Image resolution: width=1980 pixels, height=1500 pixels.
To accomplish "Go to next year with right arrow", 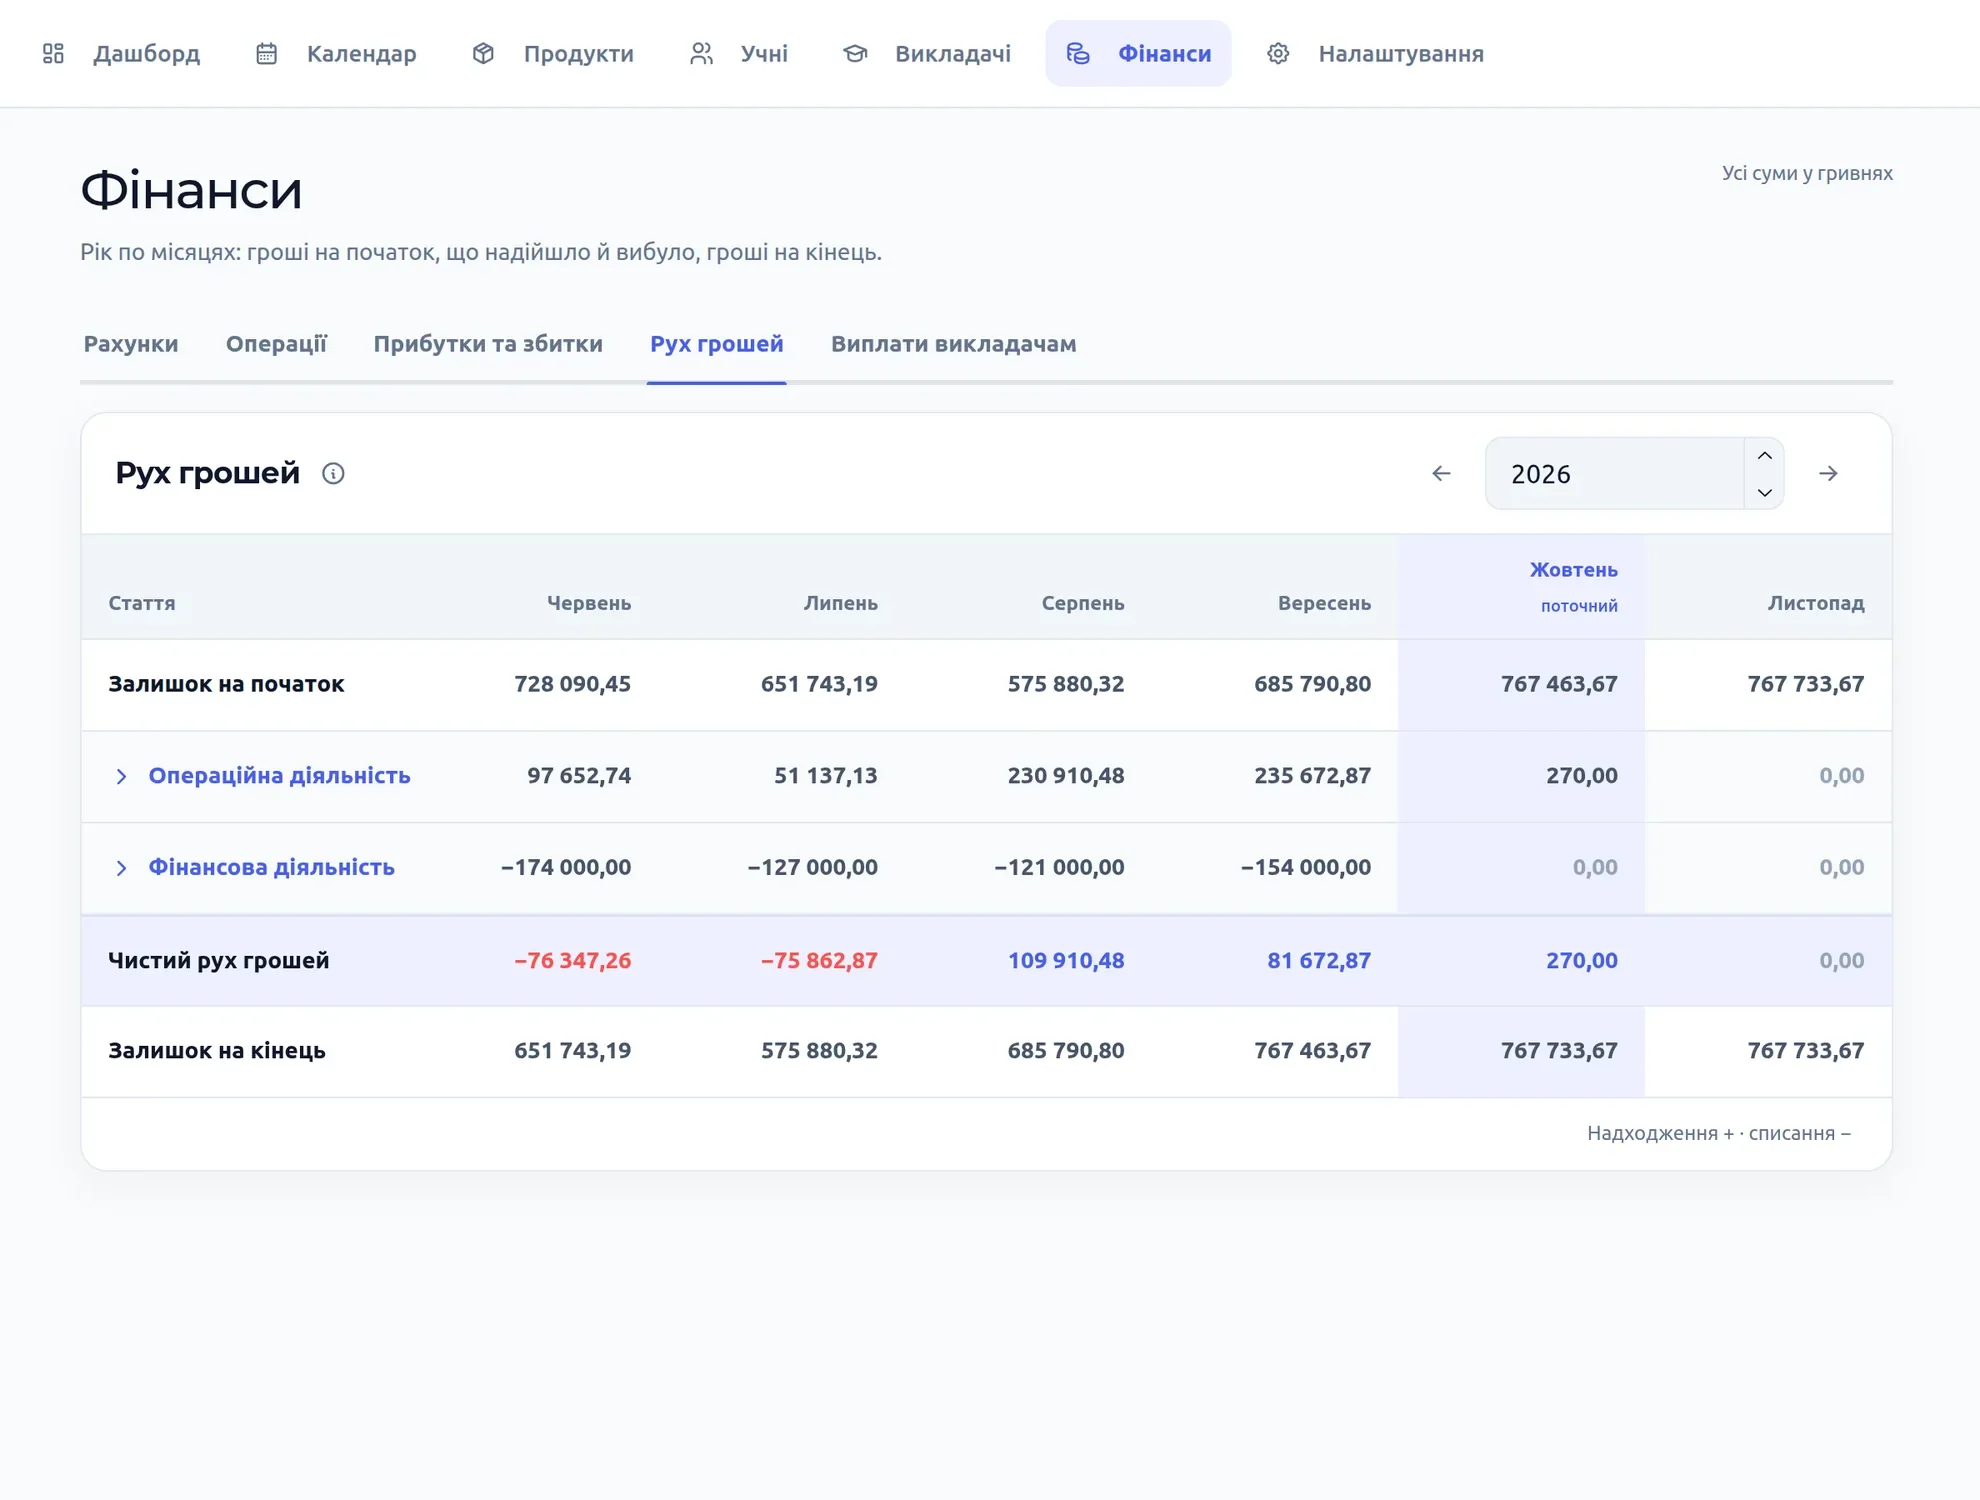I will point(1828,473).
